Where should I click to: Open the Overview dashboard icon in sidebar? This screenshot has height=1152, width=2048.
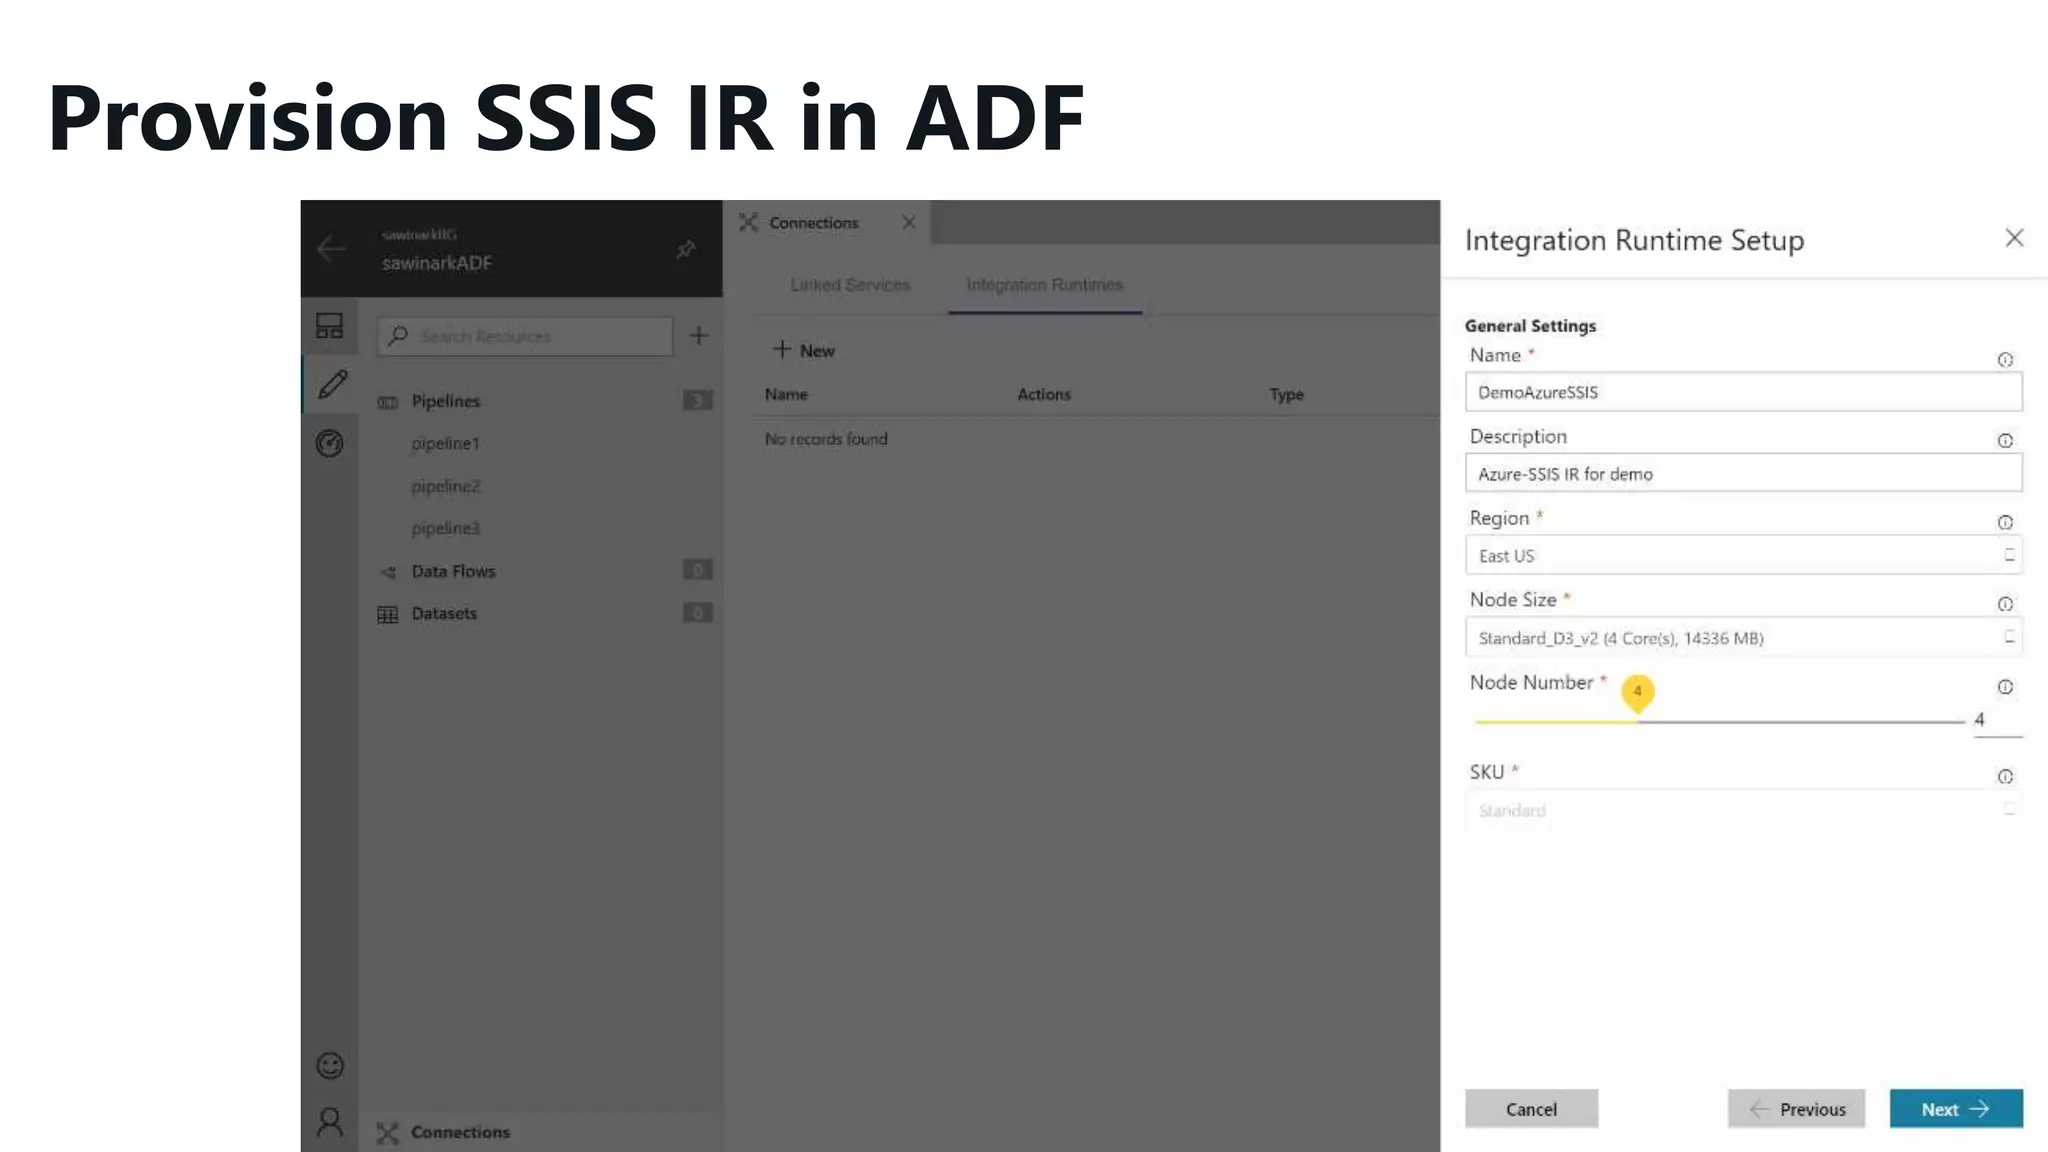(329, 326)
